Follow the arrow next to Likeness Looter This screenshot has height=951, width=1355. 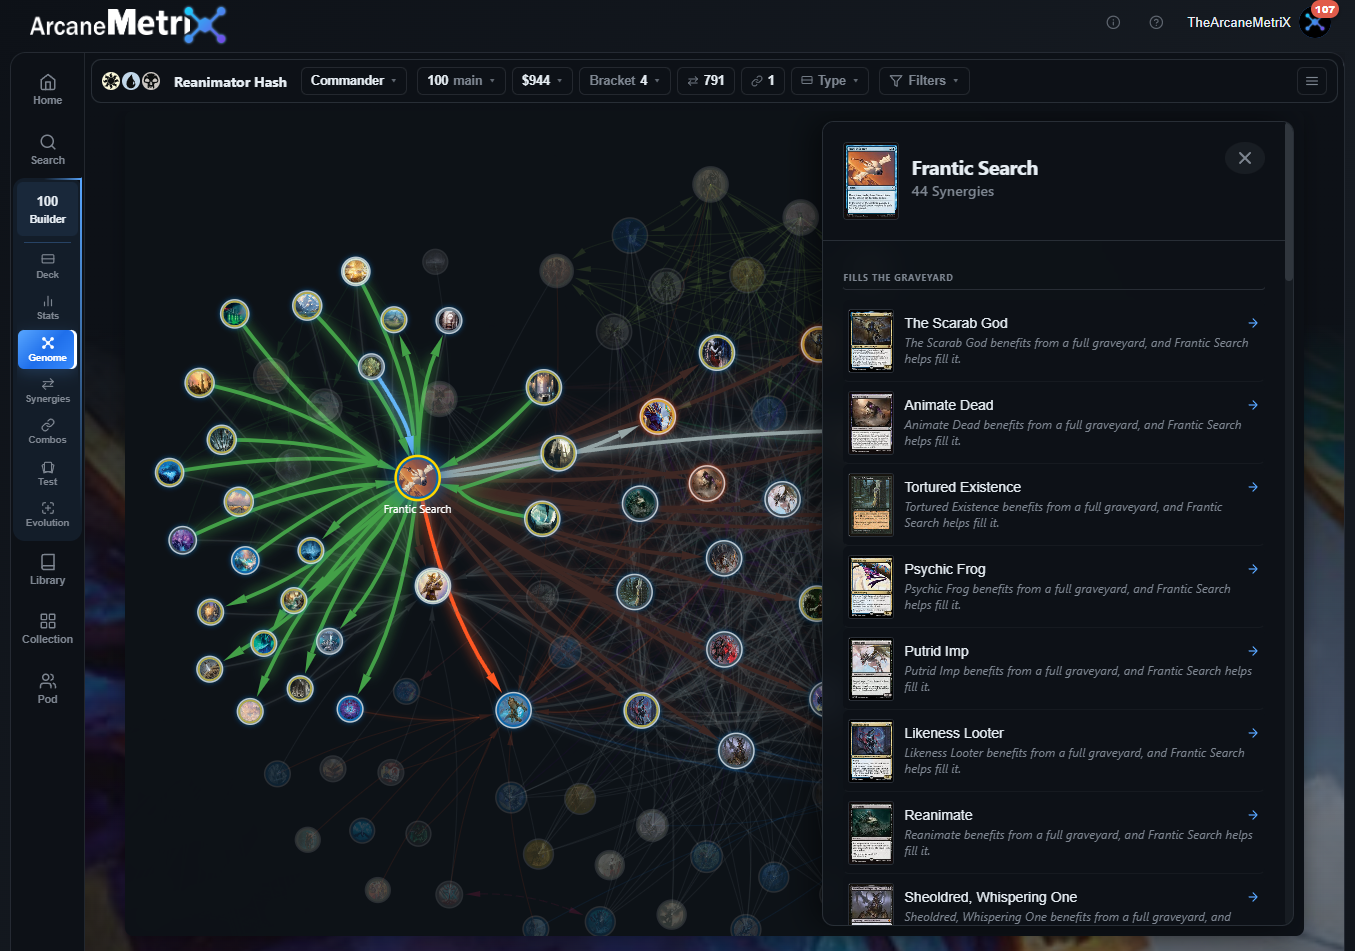click(x=1253, y=733)
